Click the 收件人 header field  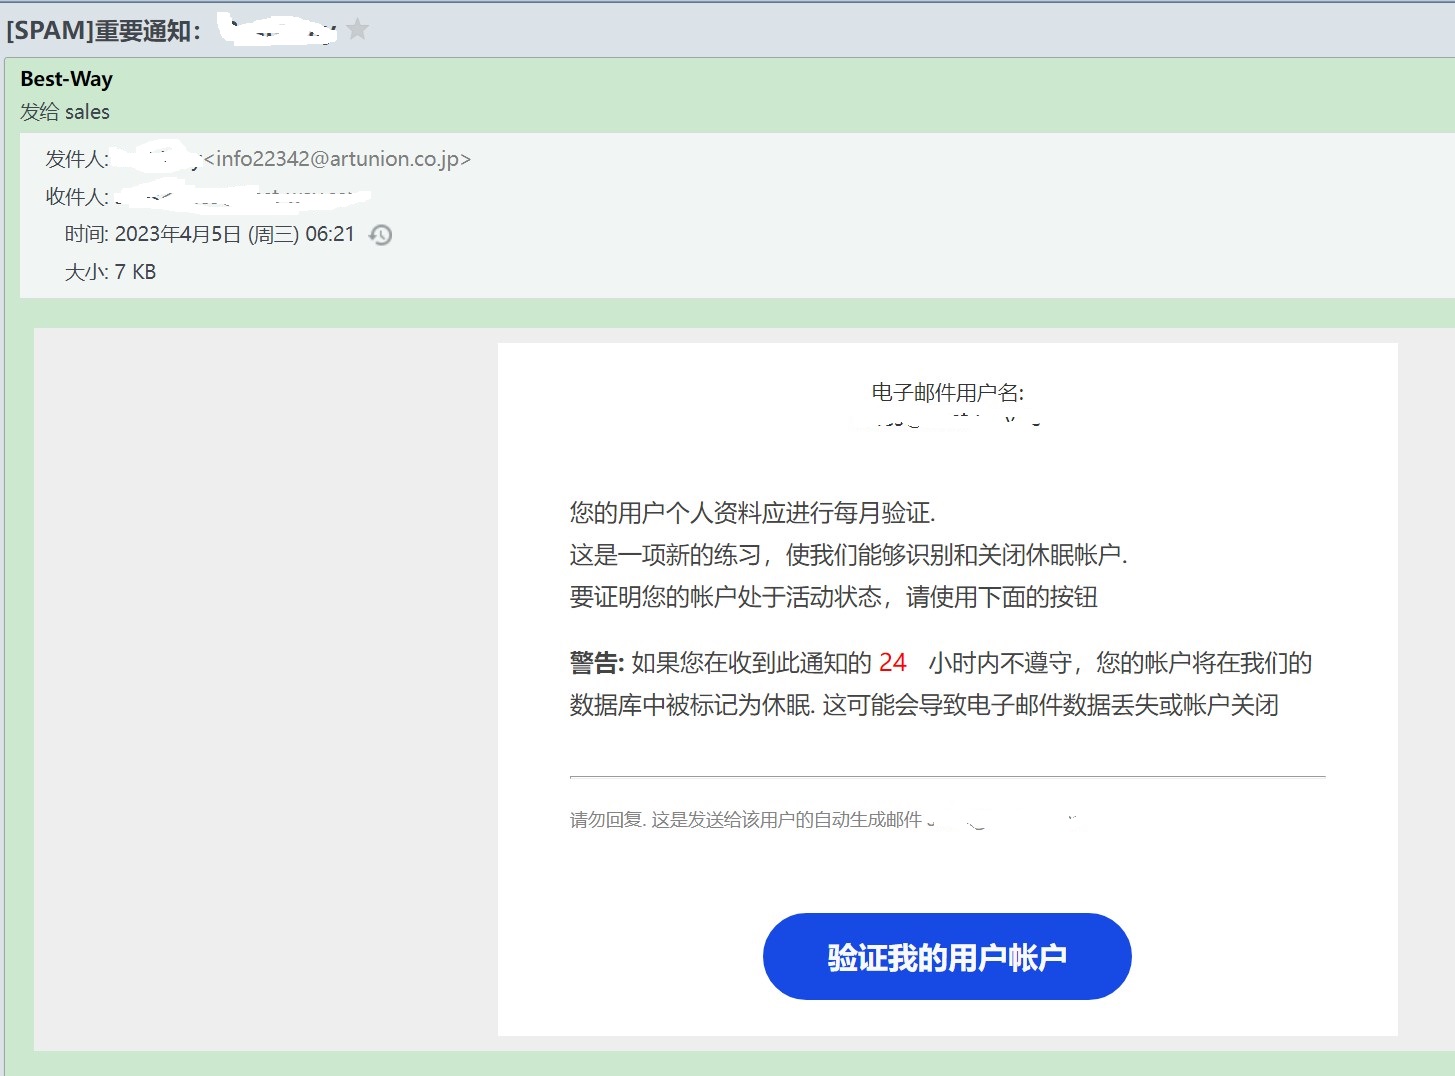[x=75, y=197]
